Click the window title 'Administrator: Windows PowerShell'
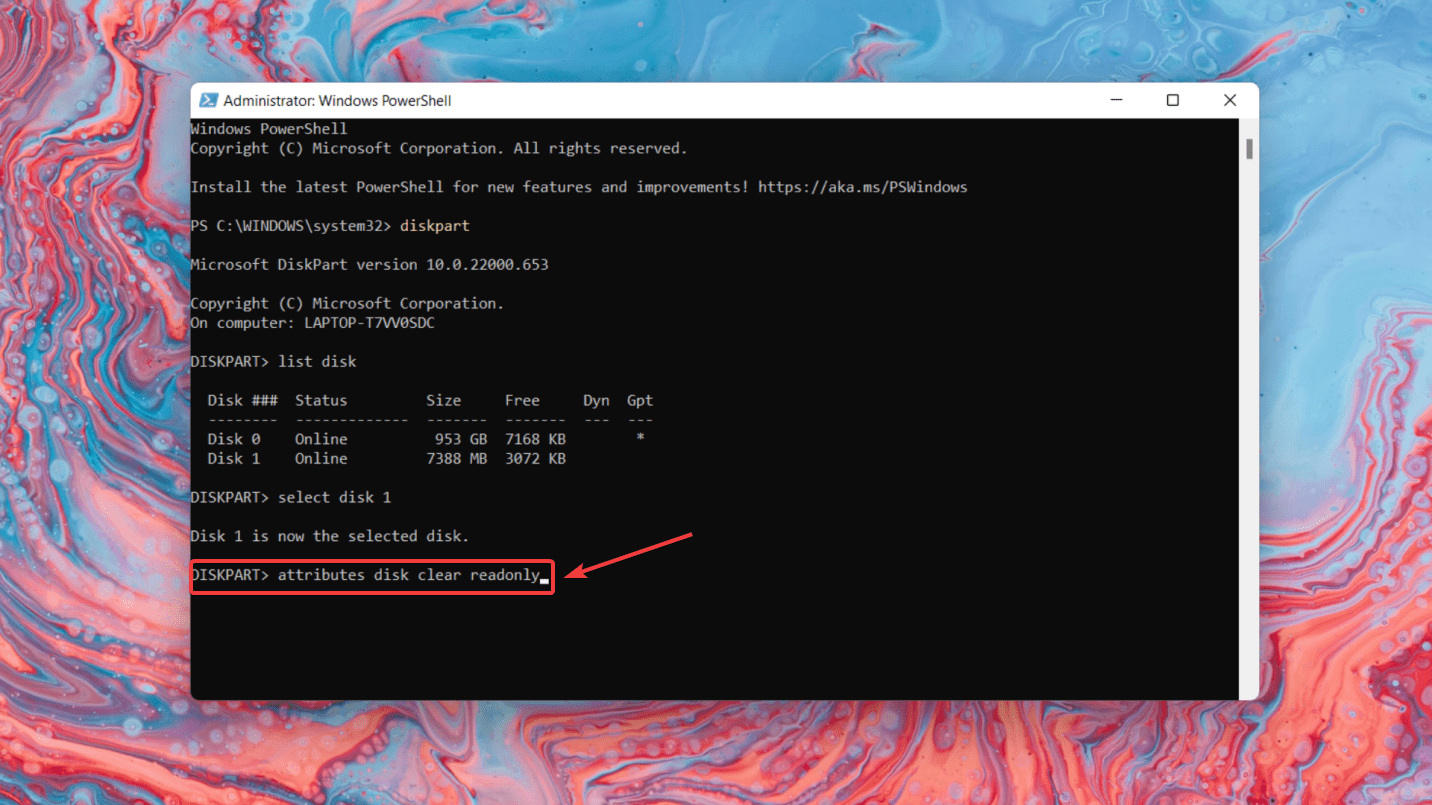1432x805 pixels. [x=337, y=101]
